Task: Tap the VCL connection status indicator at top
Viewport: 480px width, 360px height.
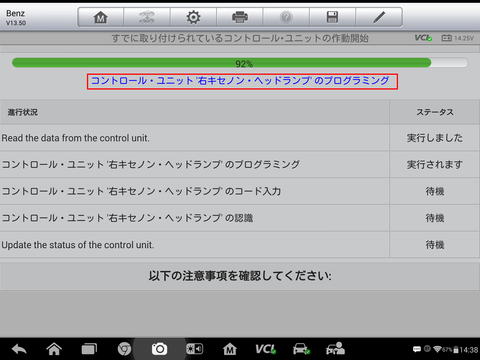Action: pos(423,38)
